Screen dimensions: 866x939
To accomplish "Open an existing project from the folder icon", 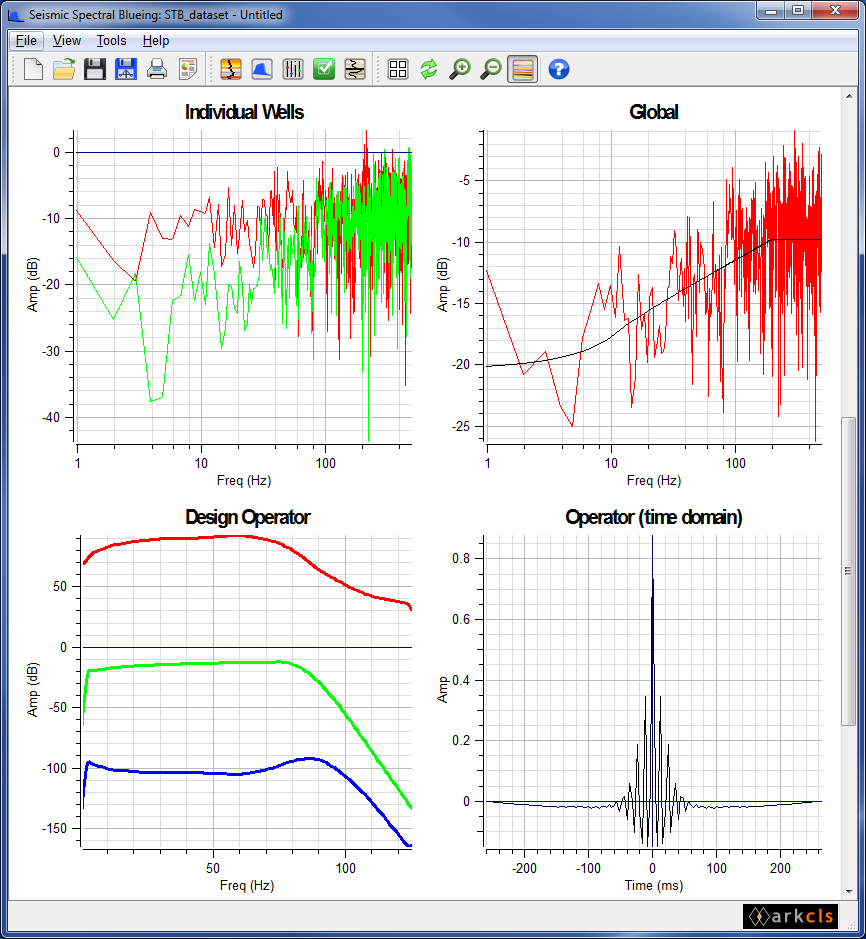I will coord(63,69).
